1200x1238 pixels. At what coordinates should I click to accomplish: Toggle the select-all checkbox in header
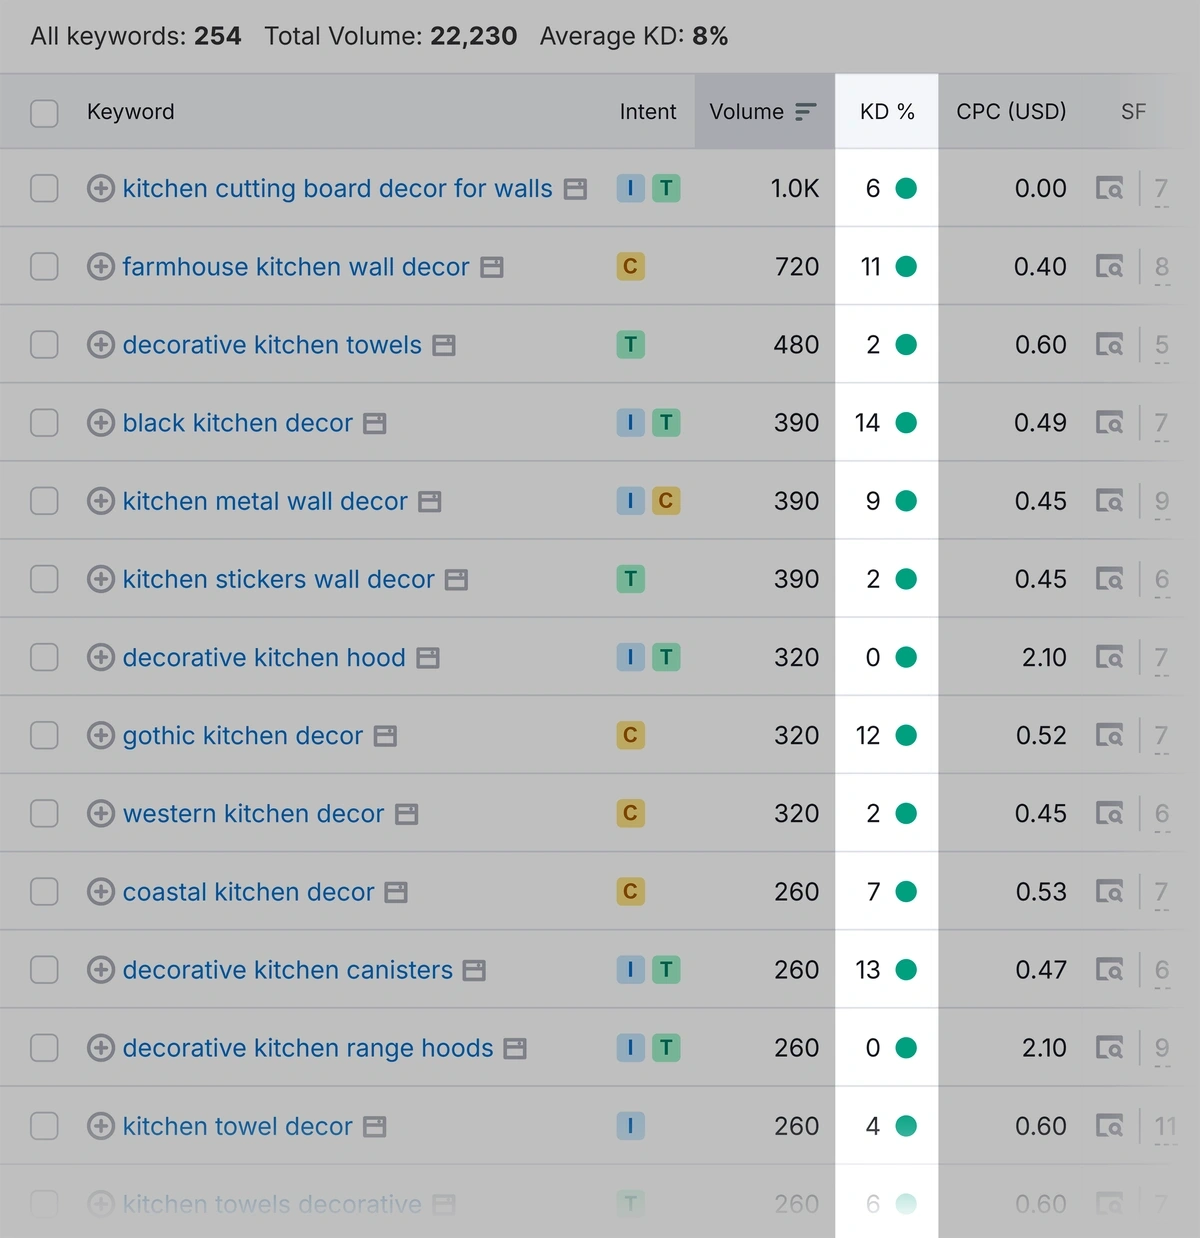click(x=44, y=112)
